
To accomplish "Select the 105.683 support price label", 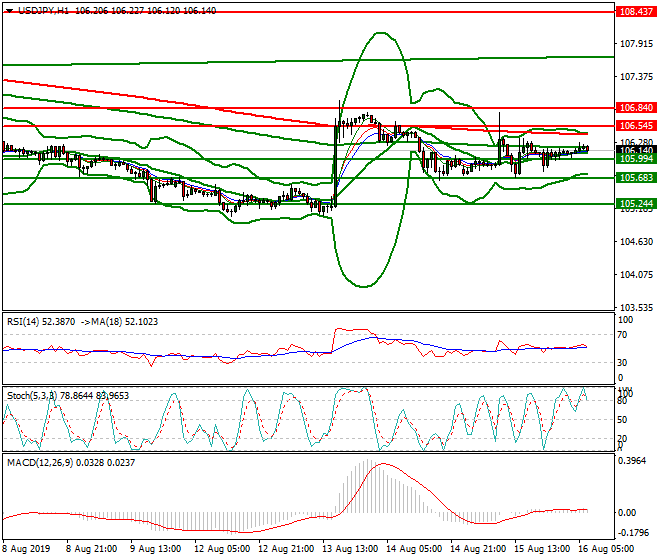I will click(636, 178).
